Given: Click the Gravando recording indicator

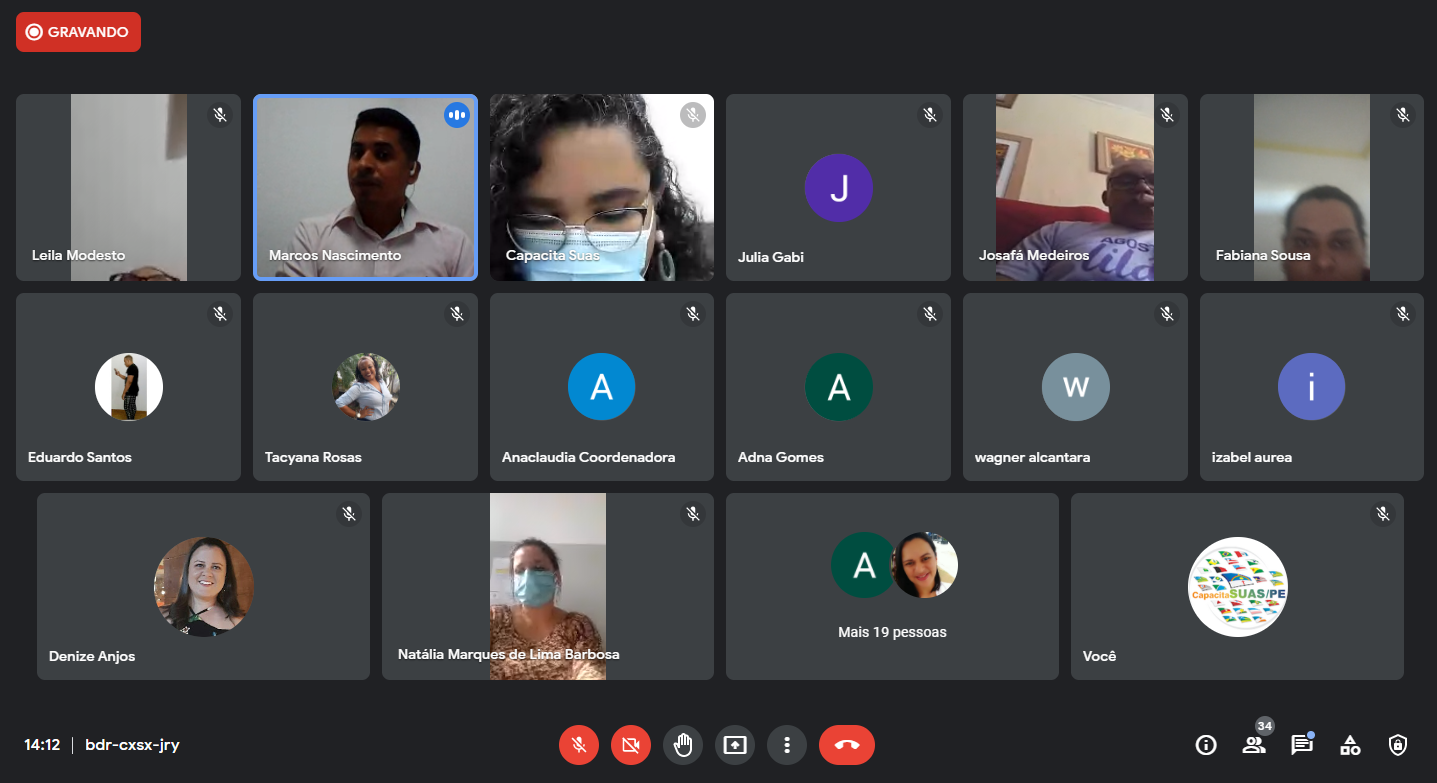Looking at the screenshot, I should [78, 32].
